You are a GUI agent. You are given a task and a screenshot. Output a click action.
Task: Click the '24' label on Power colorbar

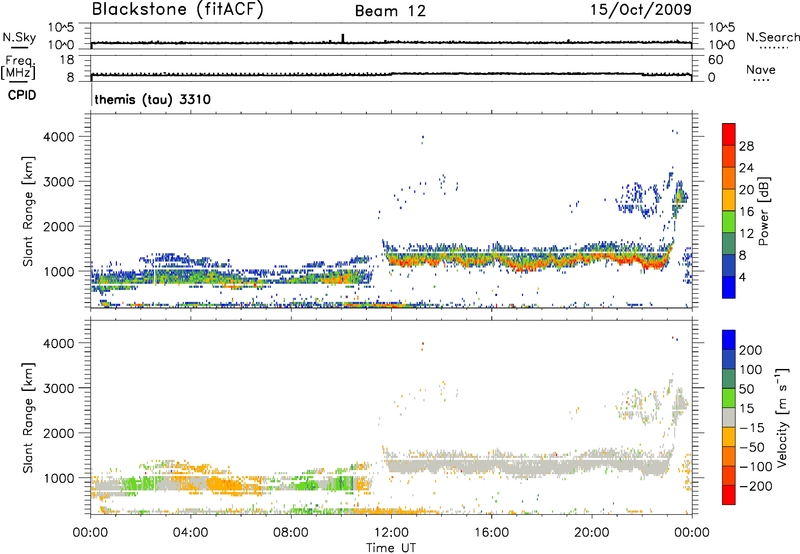coord(746,168)
